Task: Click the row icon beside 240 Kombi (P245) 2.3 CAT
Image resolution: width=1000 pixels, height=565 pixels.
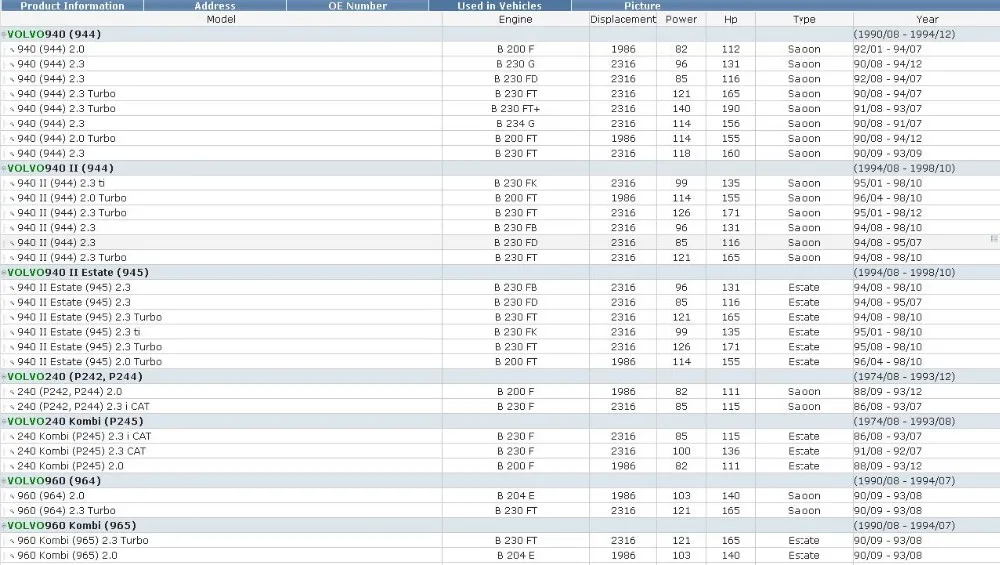Action: (x=11, y=451)
